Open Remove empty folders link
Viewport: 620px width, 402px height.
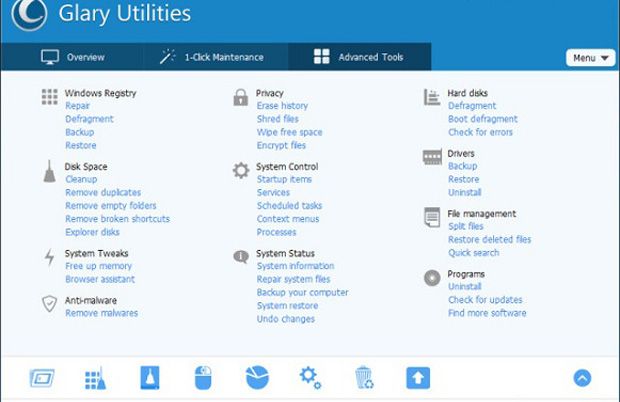[111, 206]
